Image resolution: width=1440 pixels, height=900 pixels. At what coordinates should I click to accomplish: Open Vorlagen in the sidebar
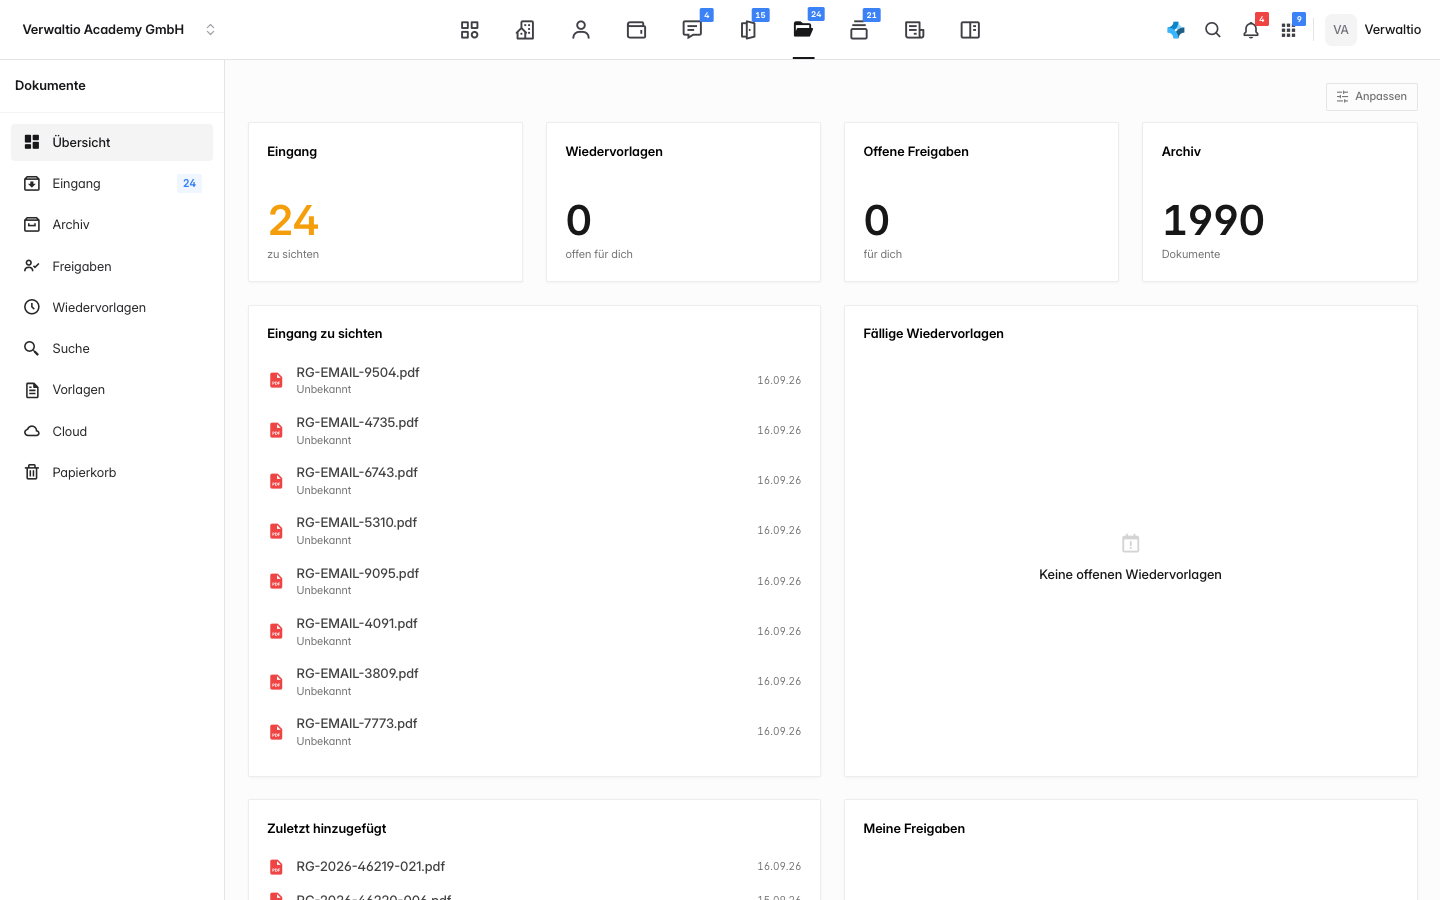[112, 389]
